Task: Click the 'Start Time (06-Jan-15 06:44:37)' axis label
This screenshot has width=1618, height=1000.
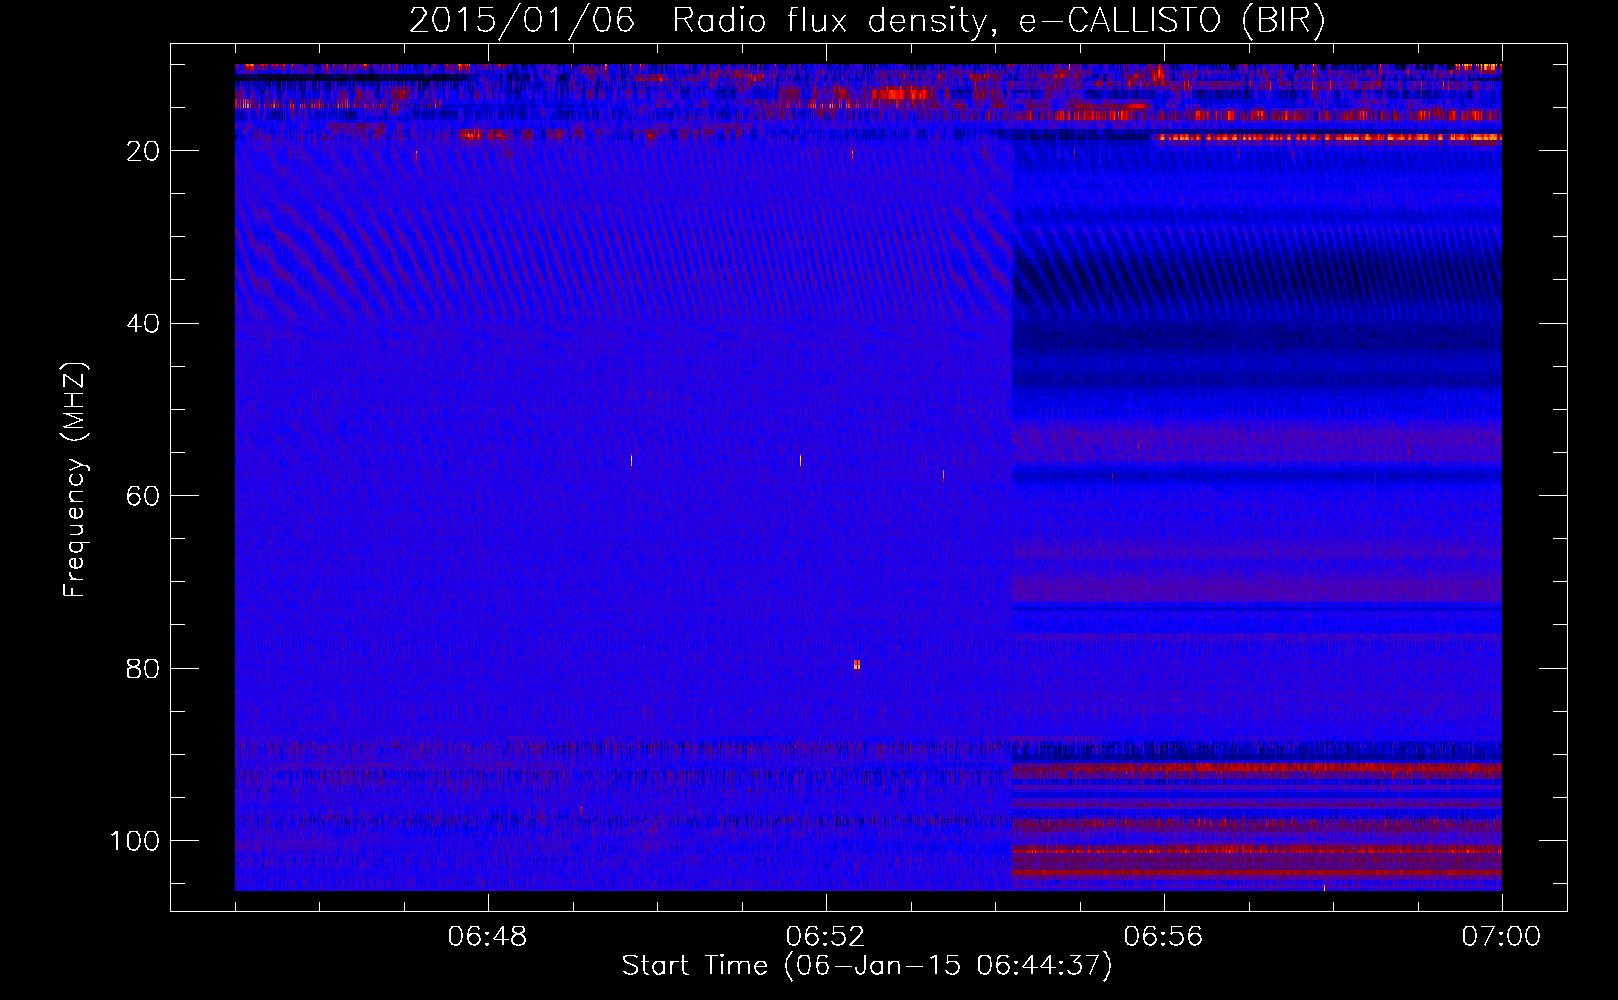Action: 867,966
